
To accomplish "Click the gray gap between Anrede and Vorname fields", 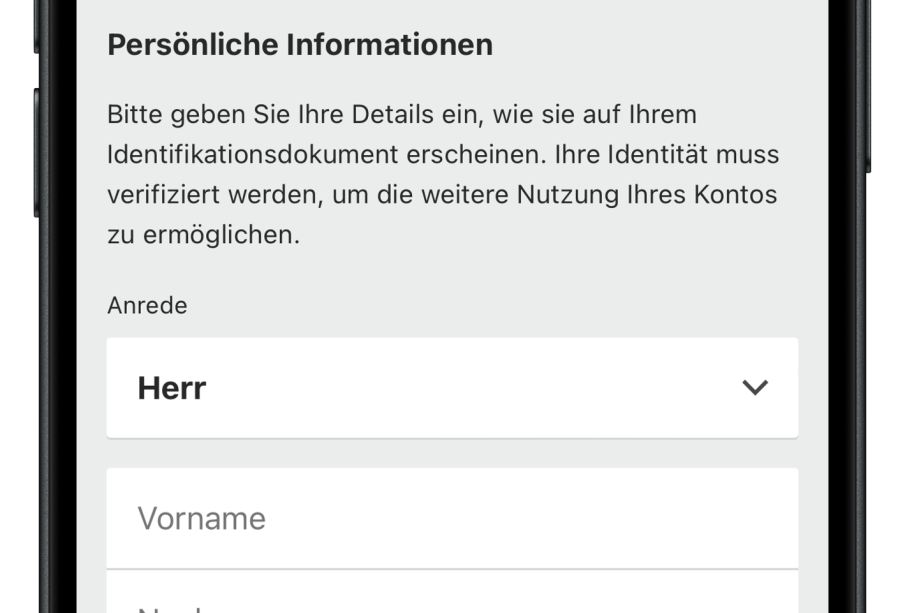I will pyautogui.click(x=452, y=453).
